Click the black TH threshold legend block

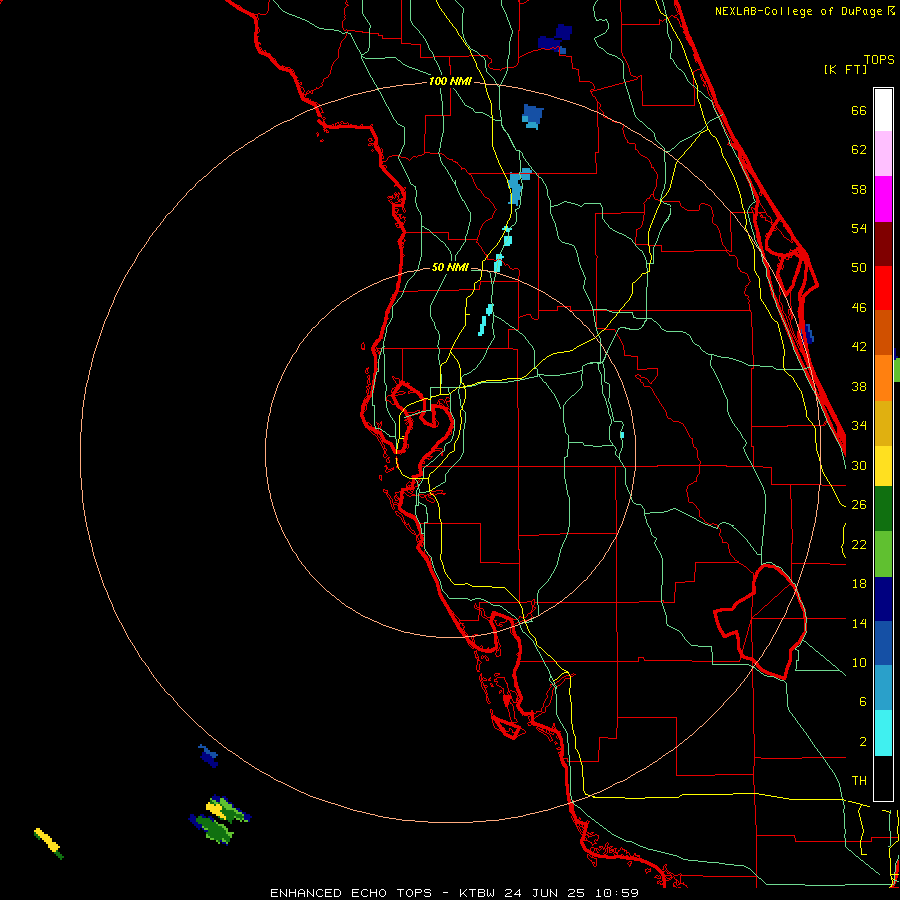pyautogui.click(x=883, y=778)
